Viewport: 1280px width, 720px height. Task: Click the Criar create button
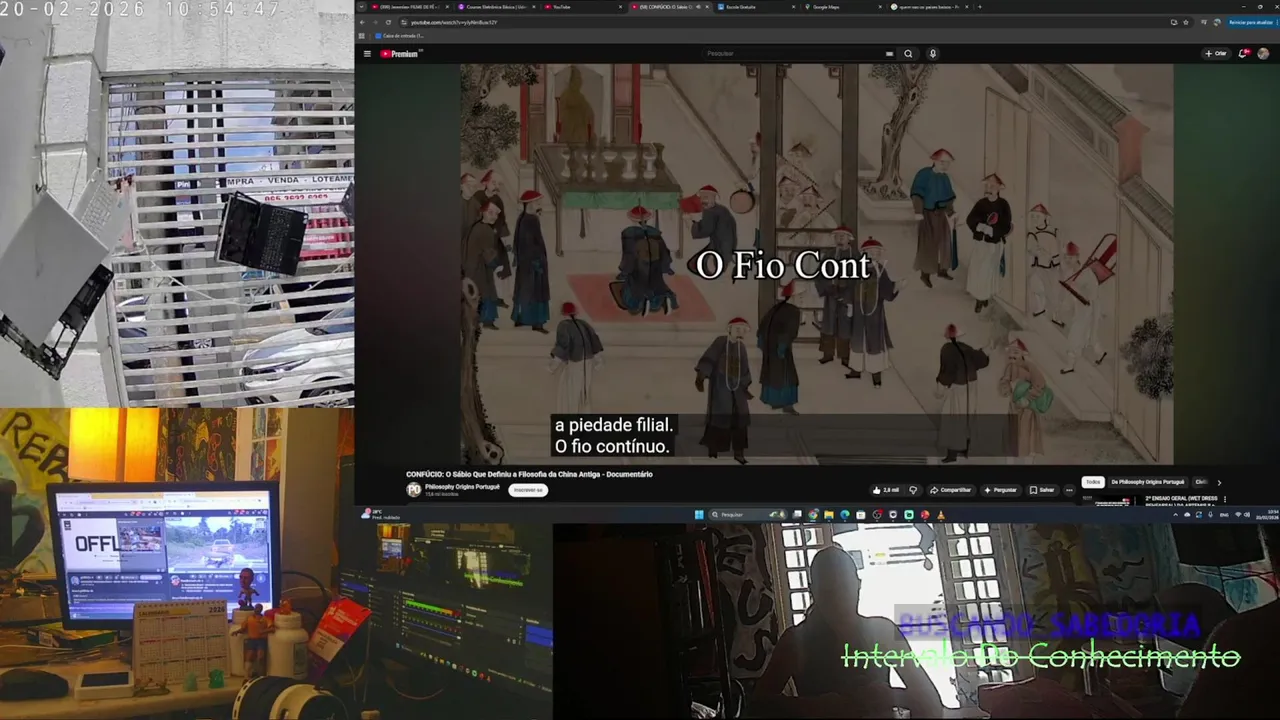point(1216,54)
